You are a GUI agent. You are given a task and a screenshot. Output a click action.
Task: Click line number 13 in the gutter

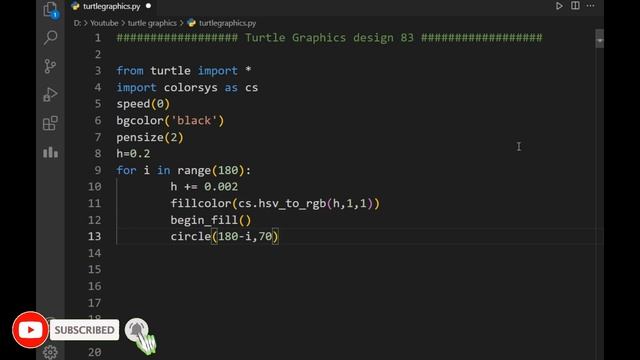tap(95, 236)
